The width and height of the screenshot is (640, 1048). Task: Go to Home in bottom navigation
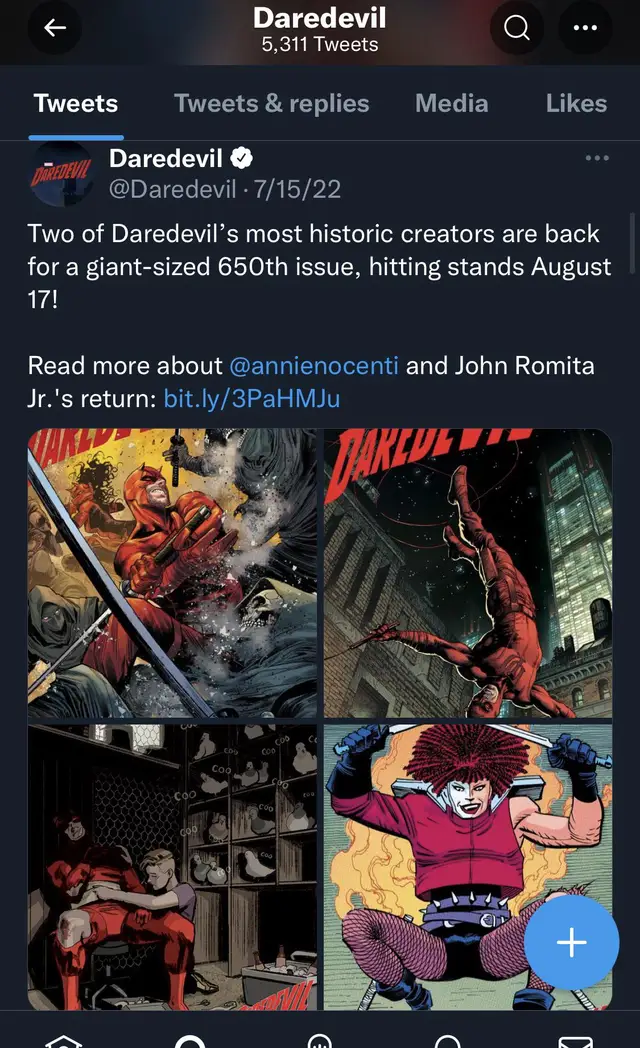point(63,1039)
